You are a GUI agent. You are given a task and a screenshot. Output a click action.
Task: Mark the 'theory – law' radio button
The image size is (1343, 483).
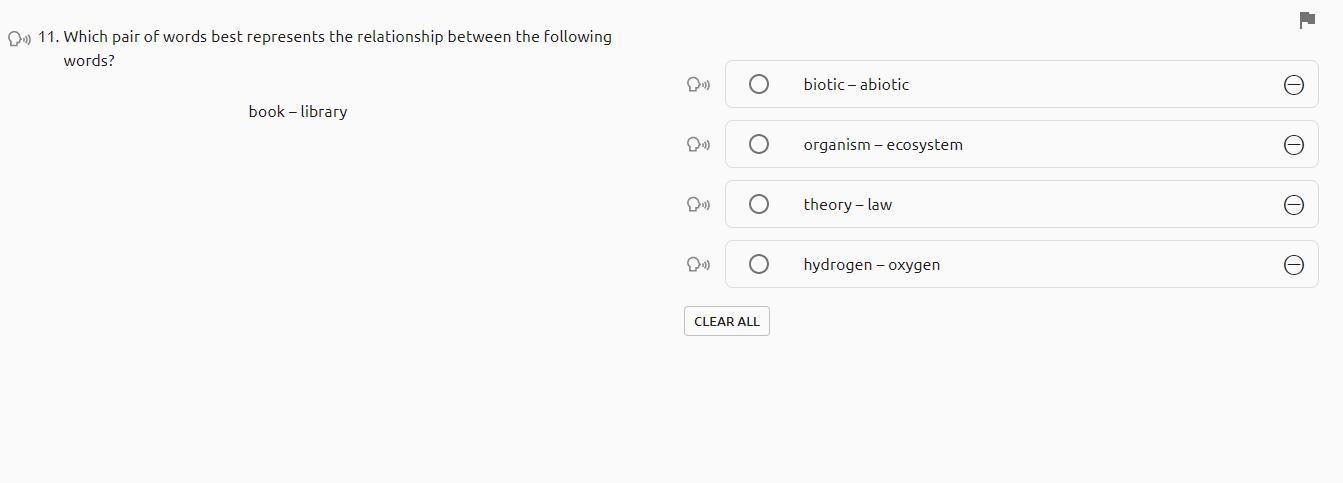click(759, 204)
